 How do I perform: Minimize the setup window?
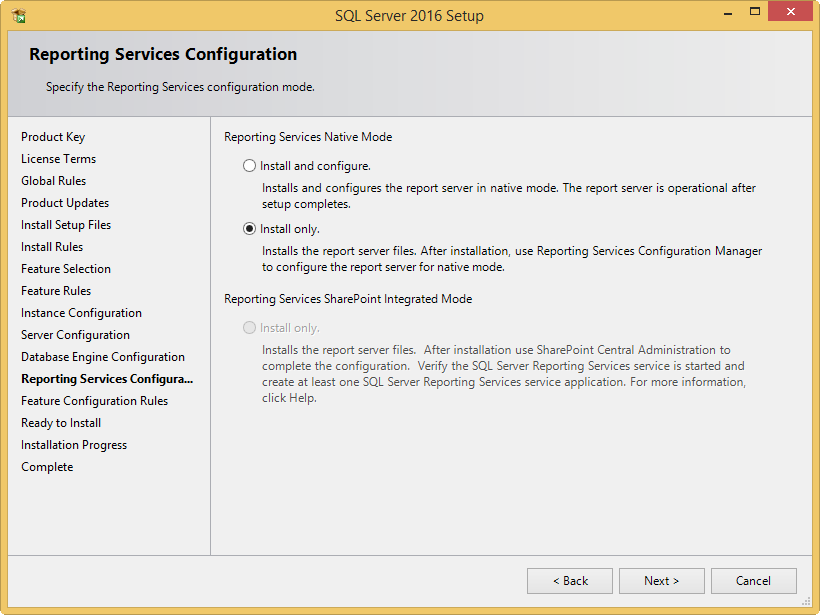coord(727,12)
